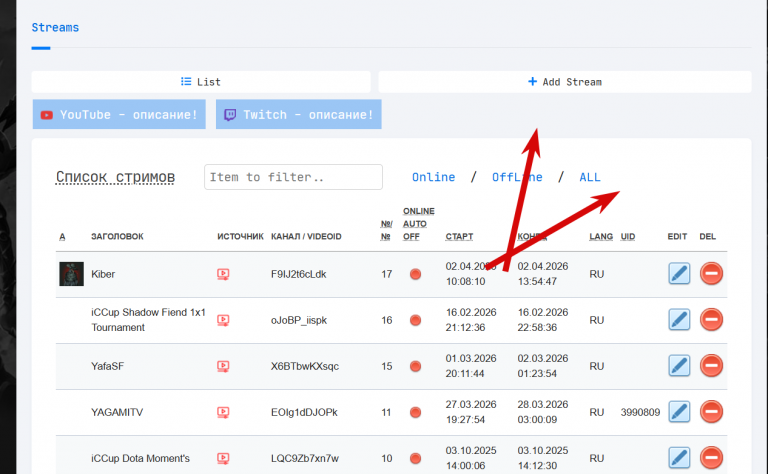Open the source video icon for oJoBP_iispk
Screen dimensions: 768x474
pos(223,320)
